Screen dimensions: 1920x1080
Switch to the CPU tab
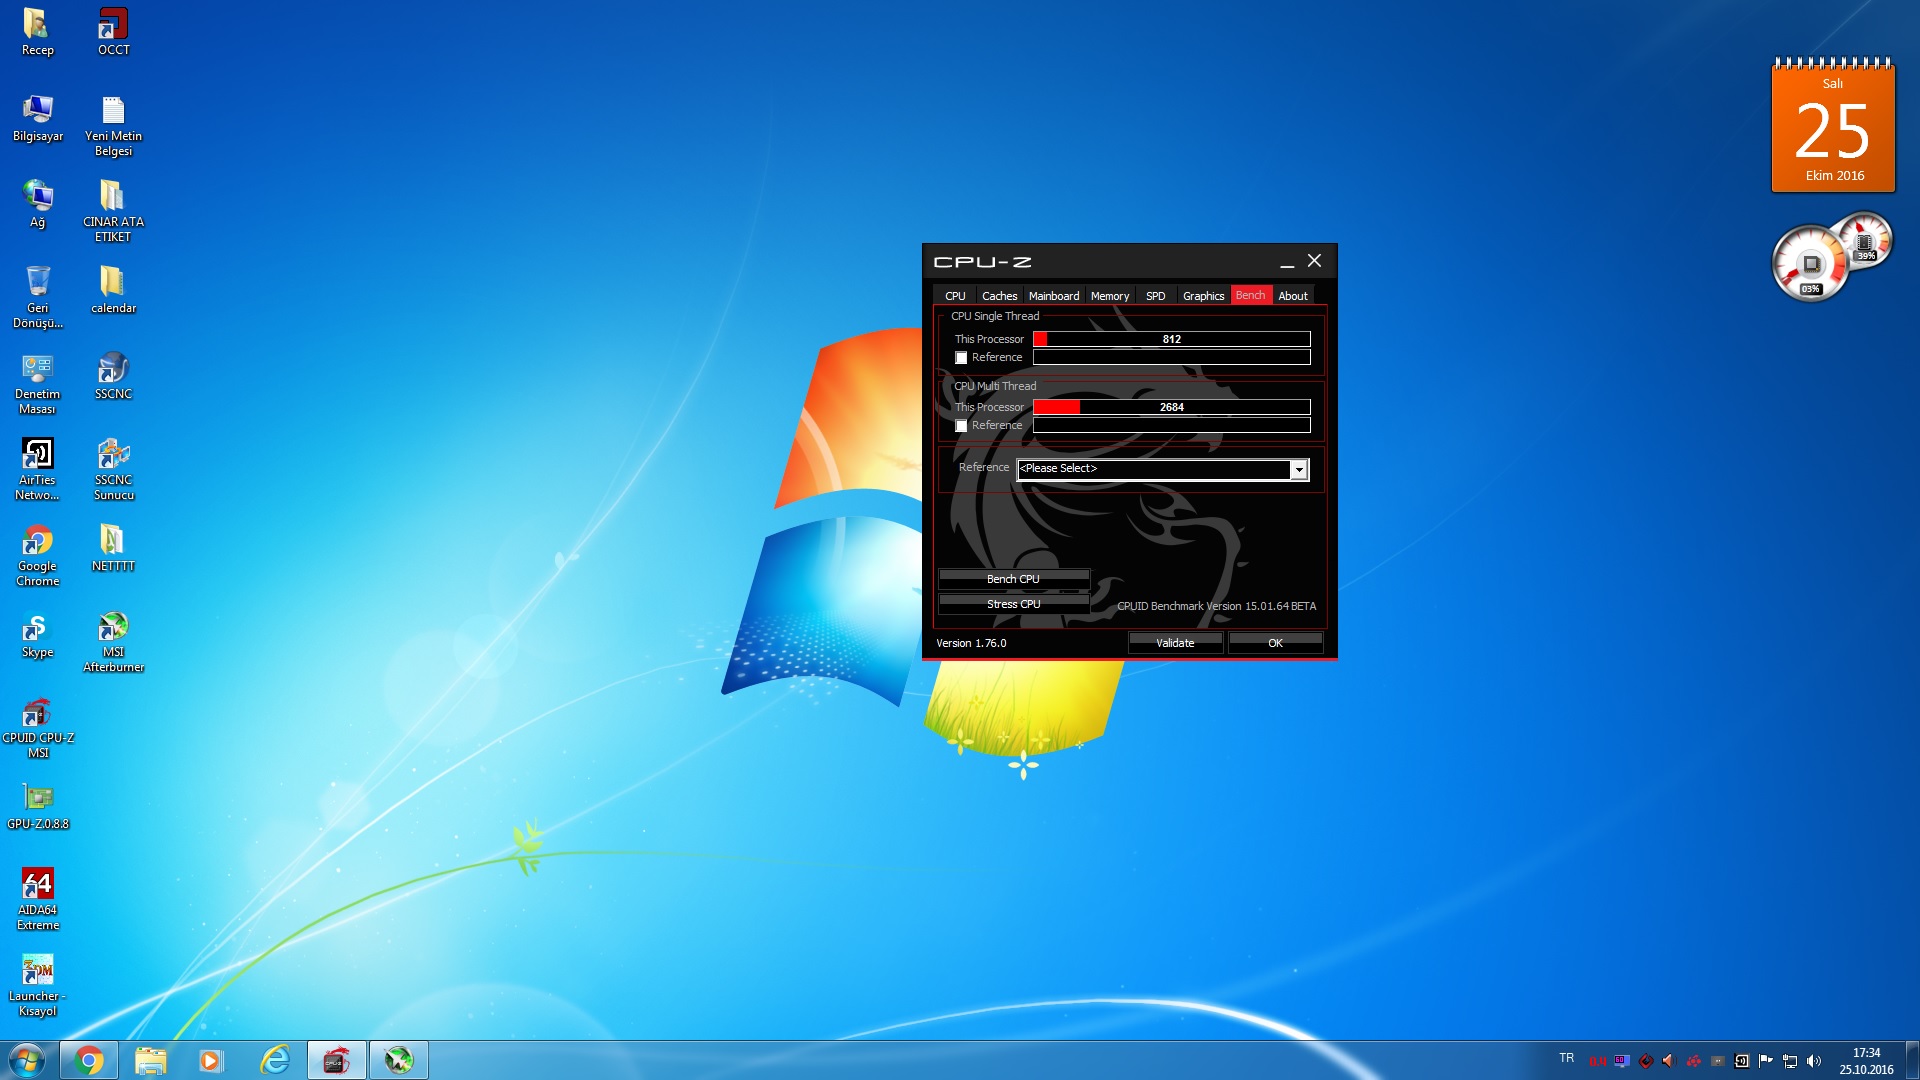[955, 296]
